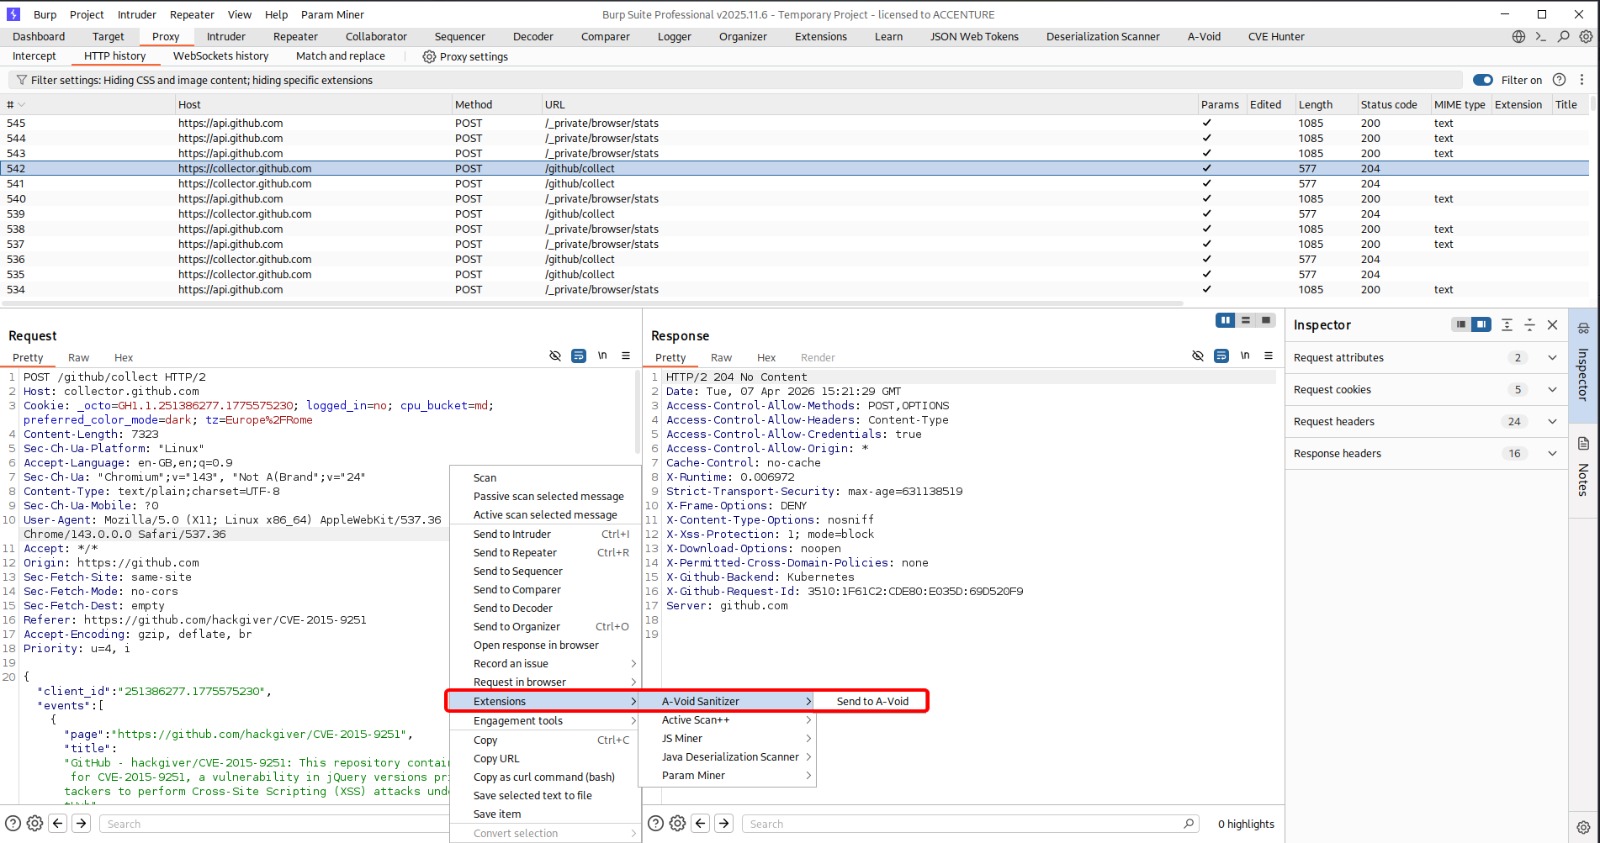Click Params checkmark in row 539
The height and width of the screenshot is (843, 1600).
[1207, 213]
